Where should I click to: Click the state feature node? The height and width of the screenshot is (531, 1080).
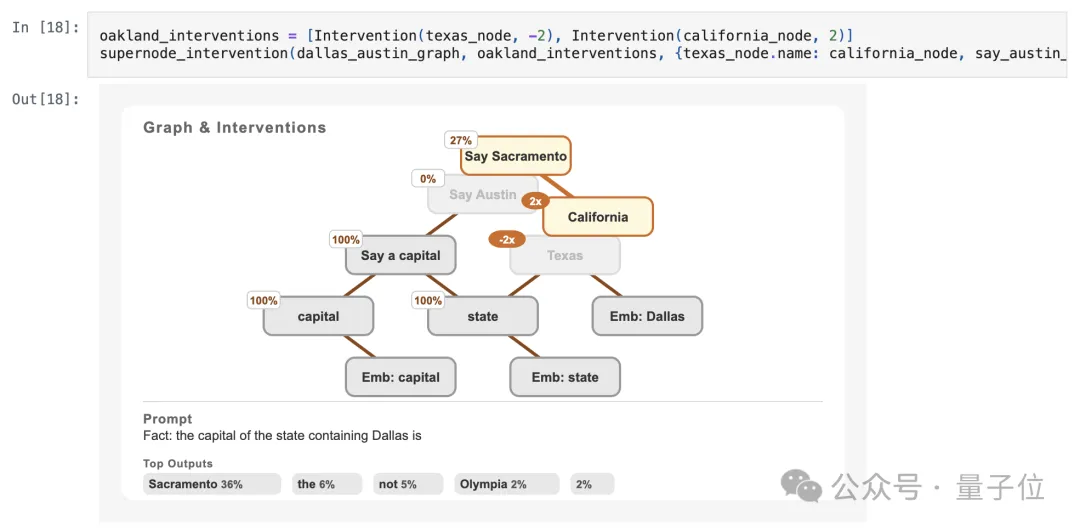point(482,316)
